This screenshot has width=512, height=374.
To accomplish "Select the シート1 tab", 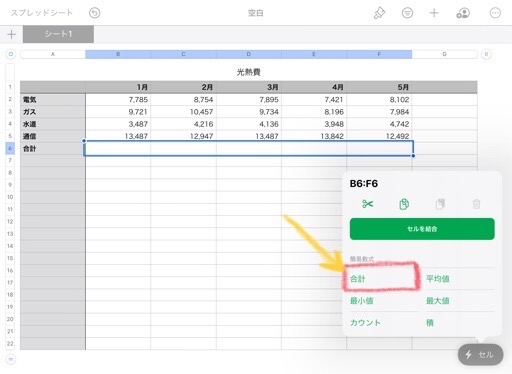I will pos(58,34).
